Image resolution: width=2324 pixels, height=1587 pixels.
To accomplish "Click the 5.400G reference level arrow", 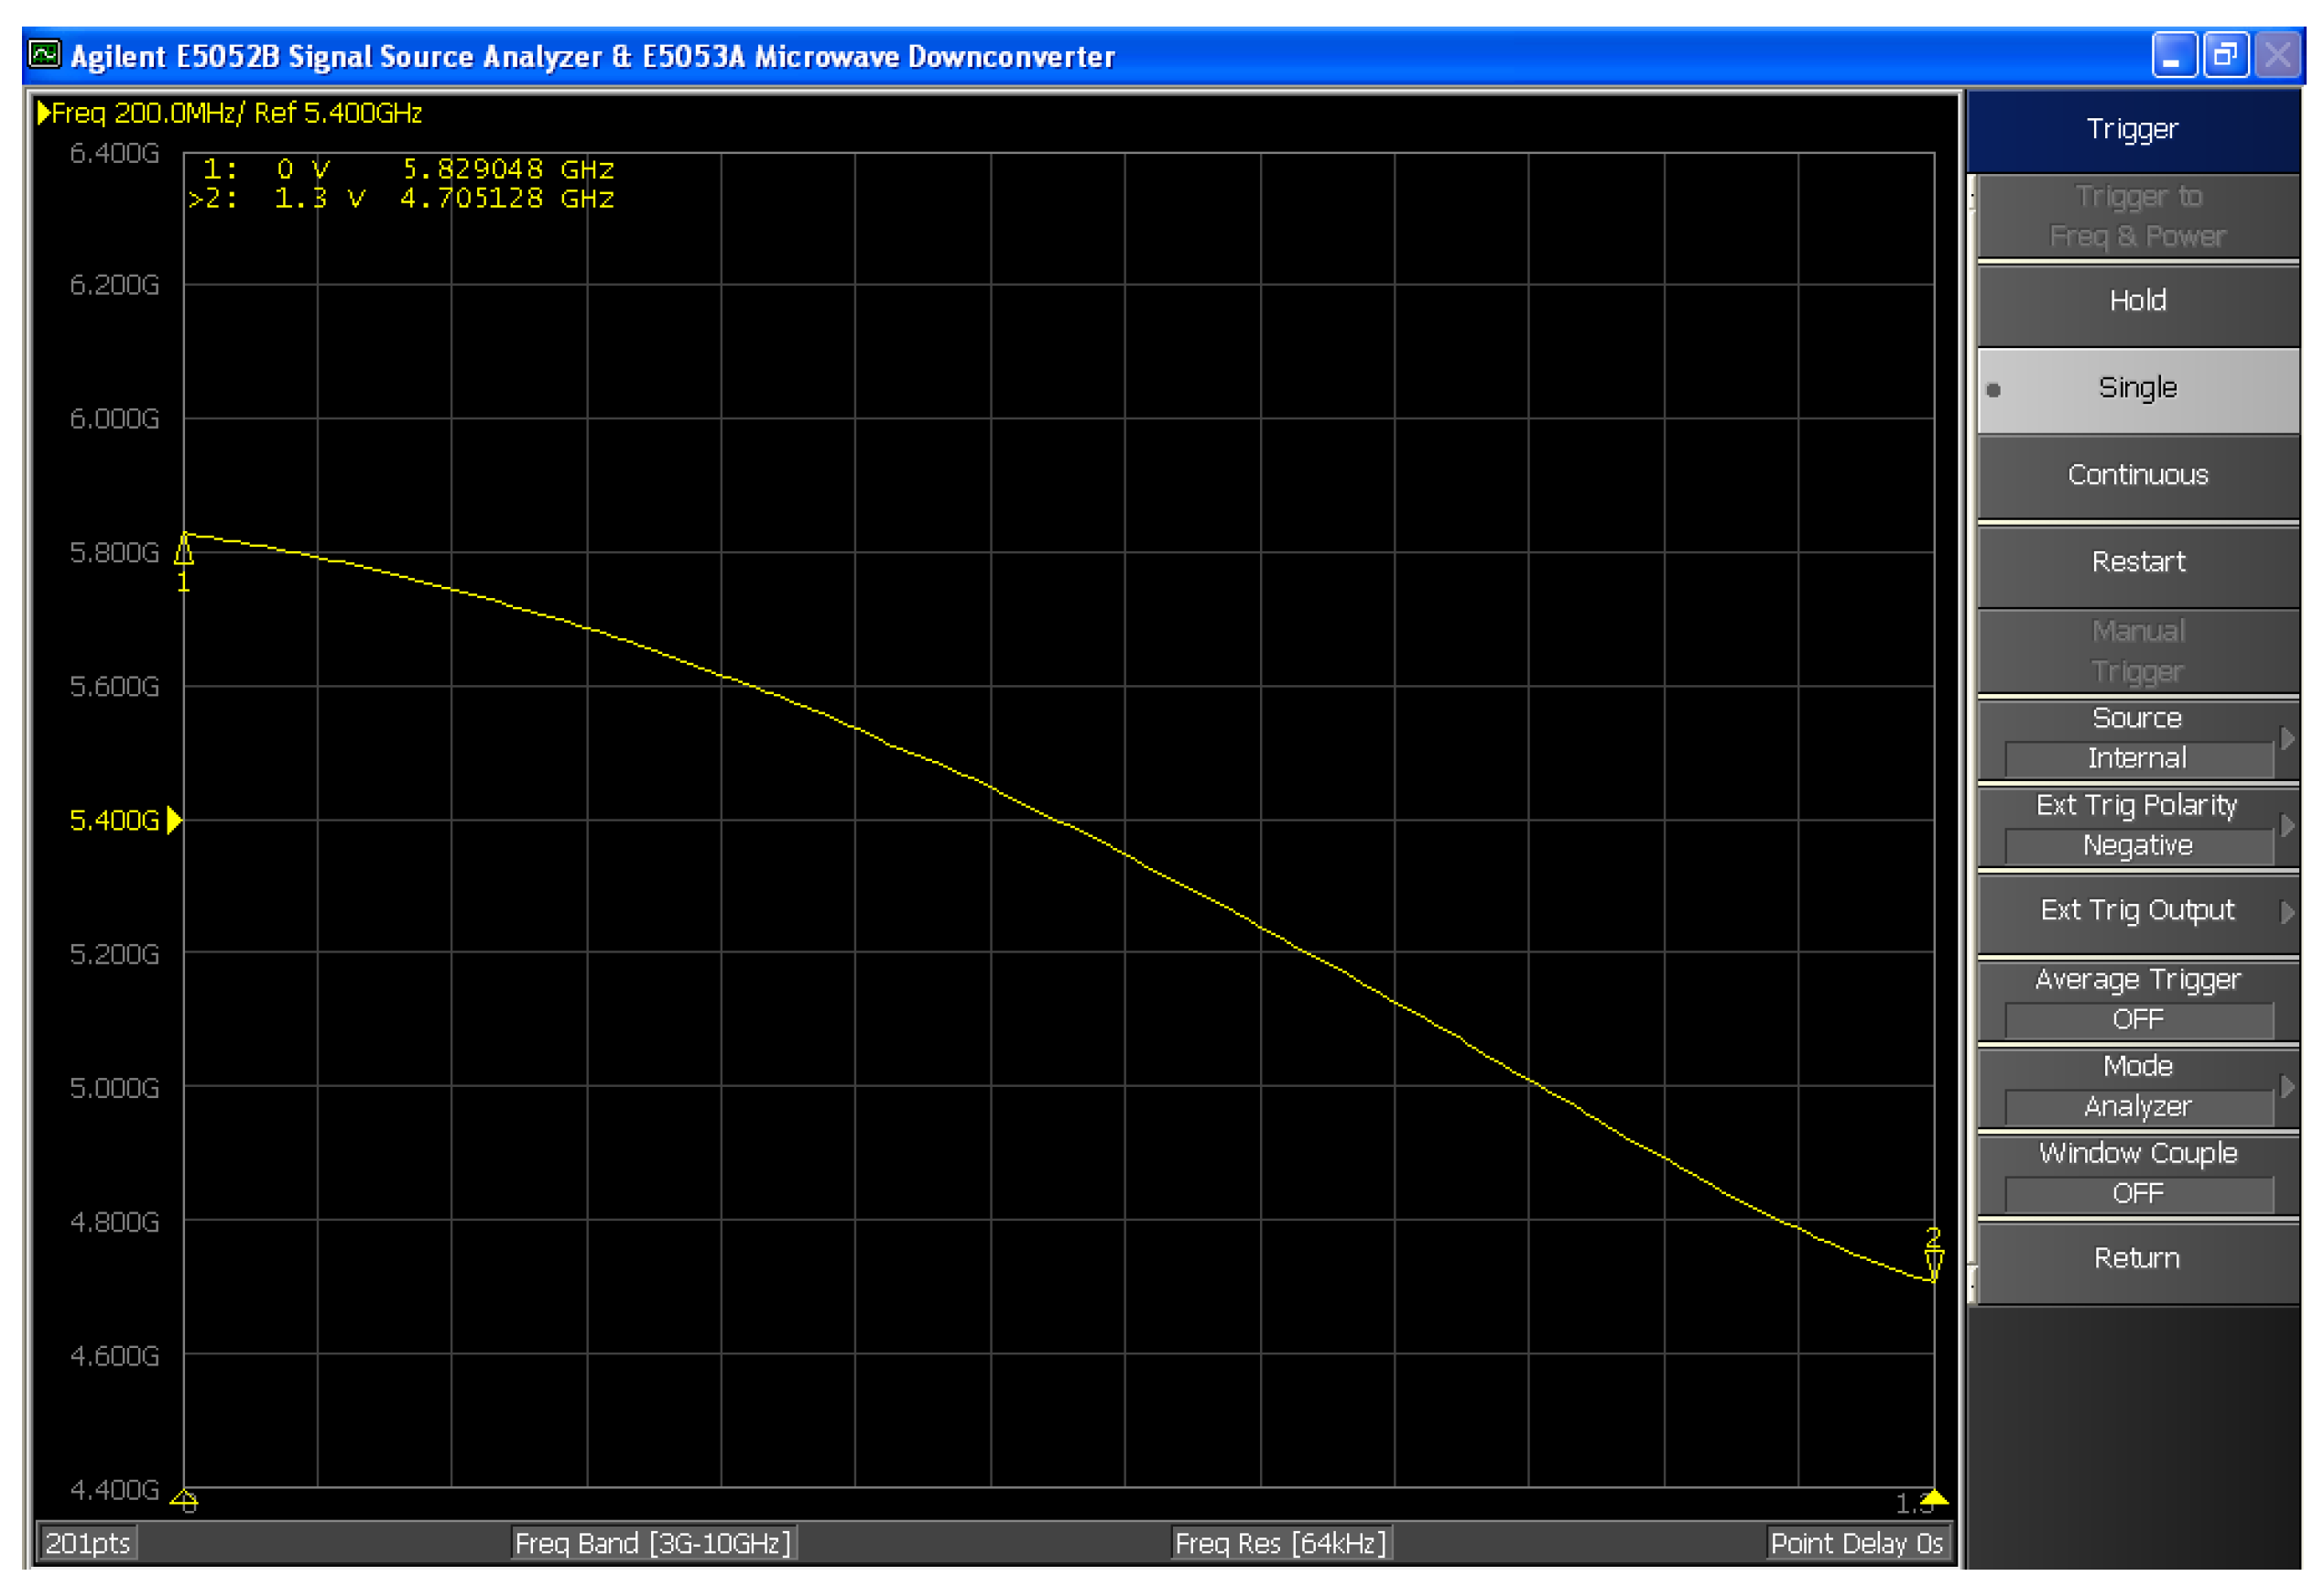I will pyautogui.click(x=174, y=820).
